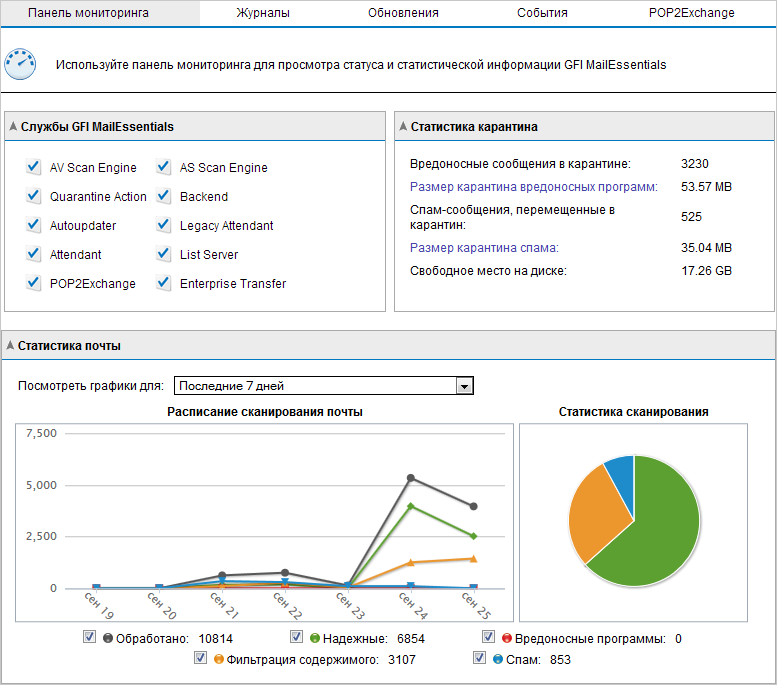Click the AS Scan Engine status checkmark
Viewport: 777px width, 685px height.
(164, 167)
